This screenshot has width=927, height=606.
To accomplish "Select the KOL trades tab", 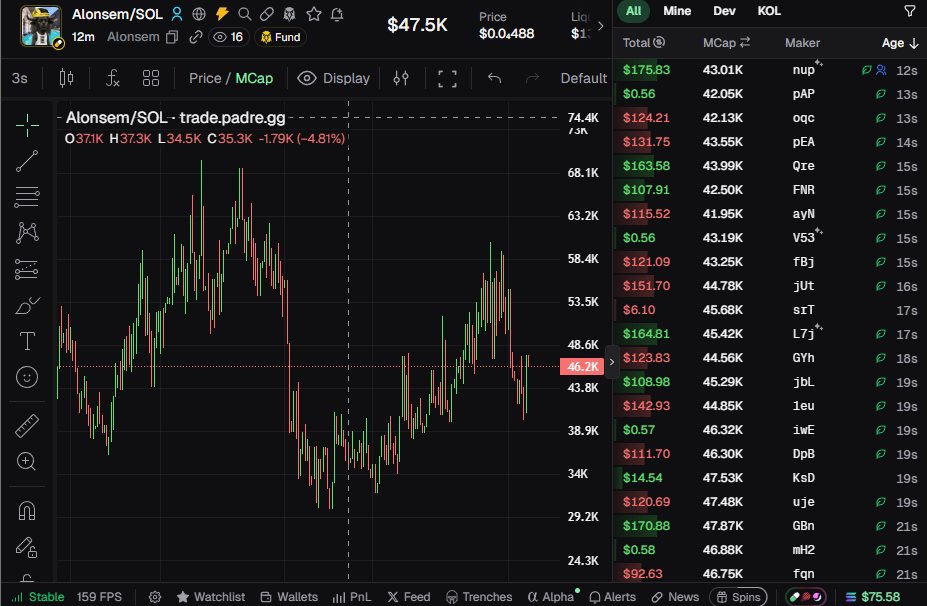I will click(x=769, y=11).
